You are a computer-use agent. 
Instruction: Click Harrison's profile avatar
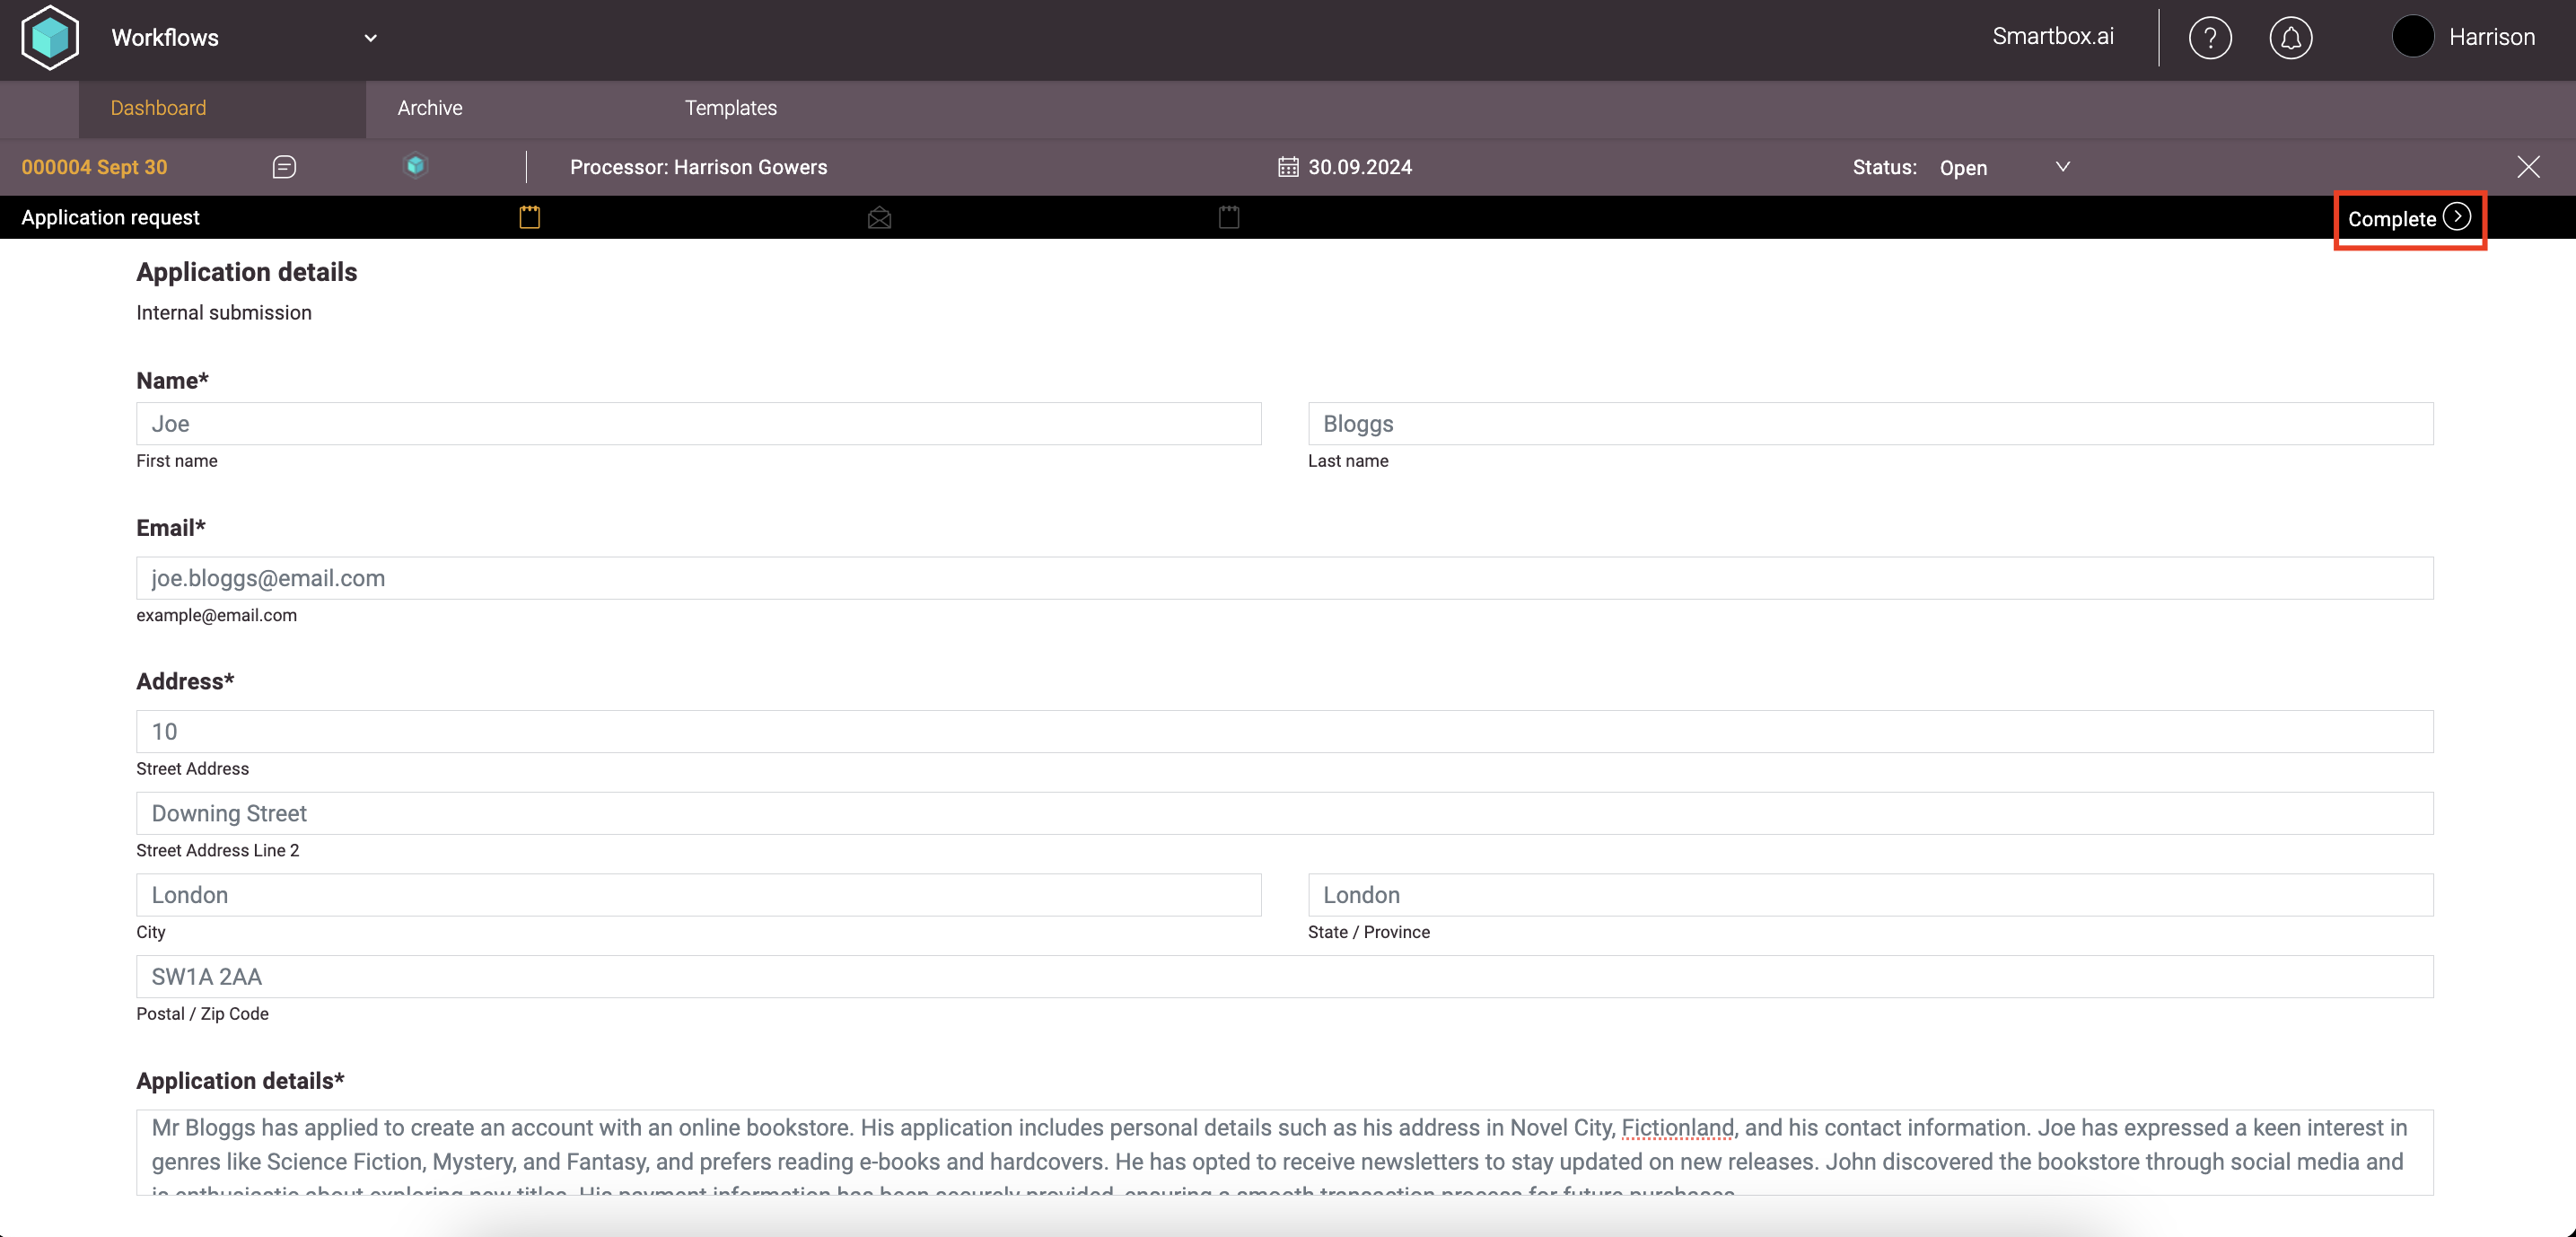tap(2412, 37)
